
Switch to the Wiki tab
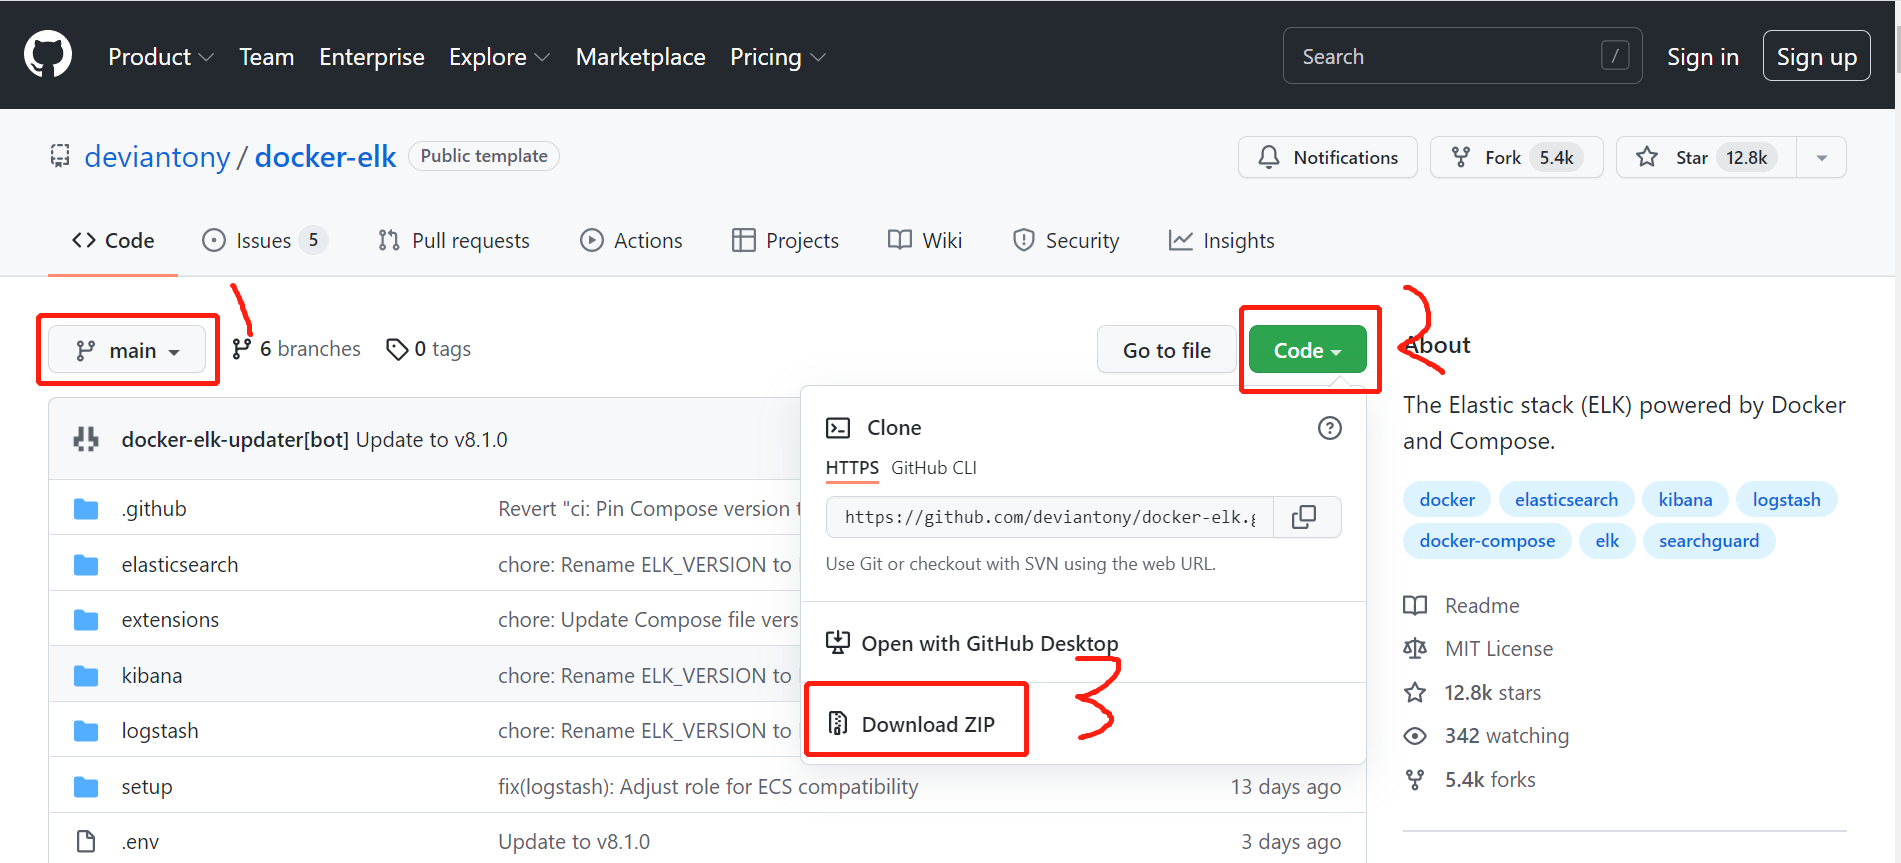(x=925, y=241)
